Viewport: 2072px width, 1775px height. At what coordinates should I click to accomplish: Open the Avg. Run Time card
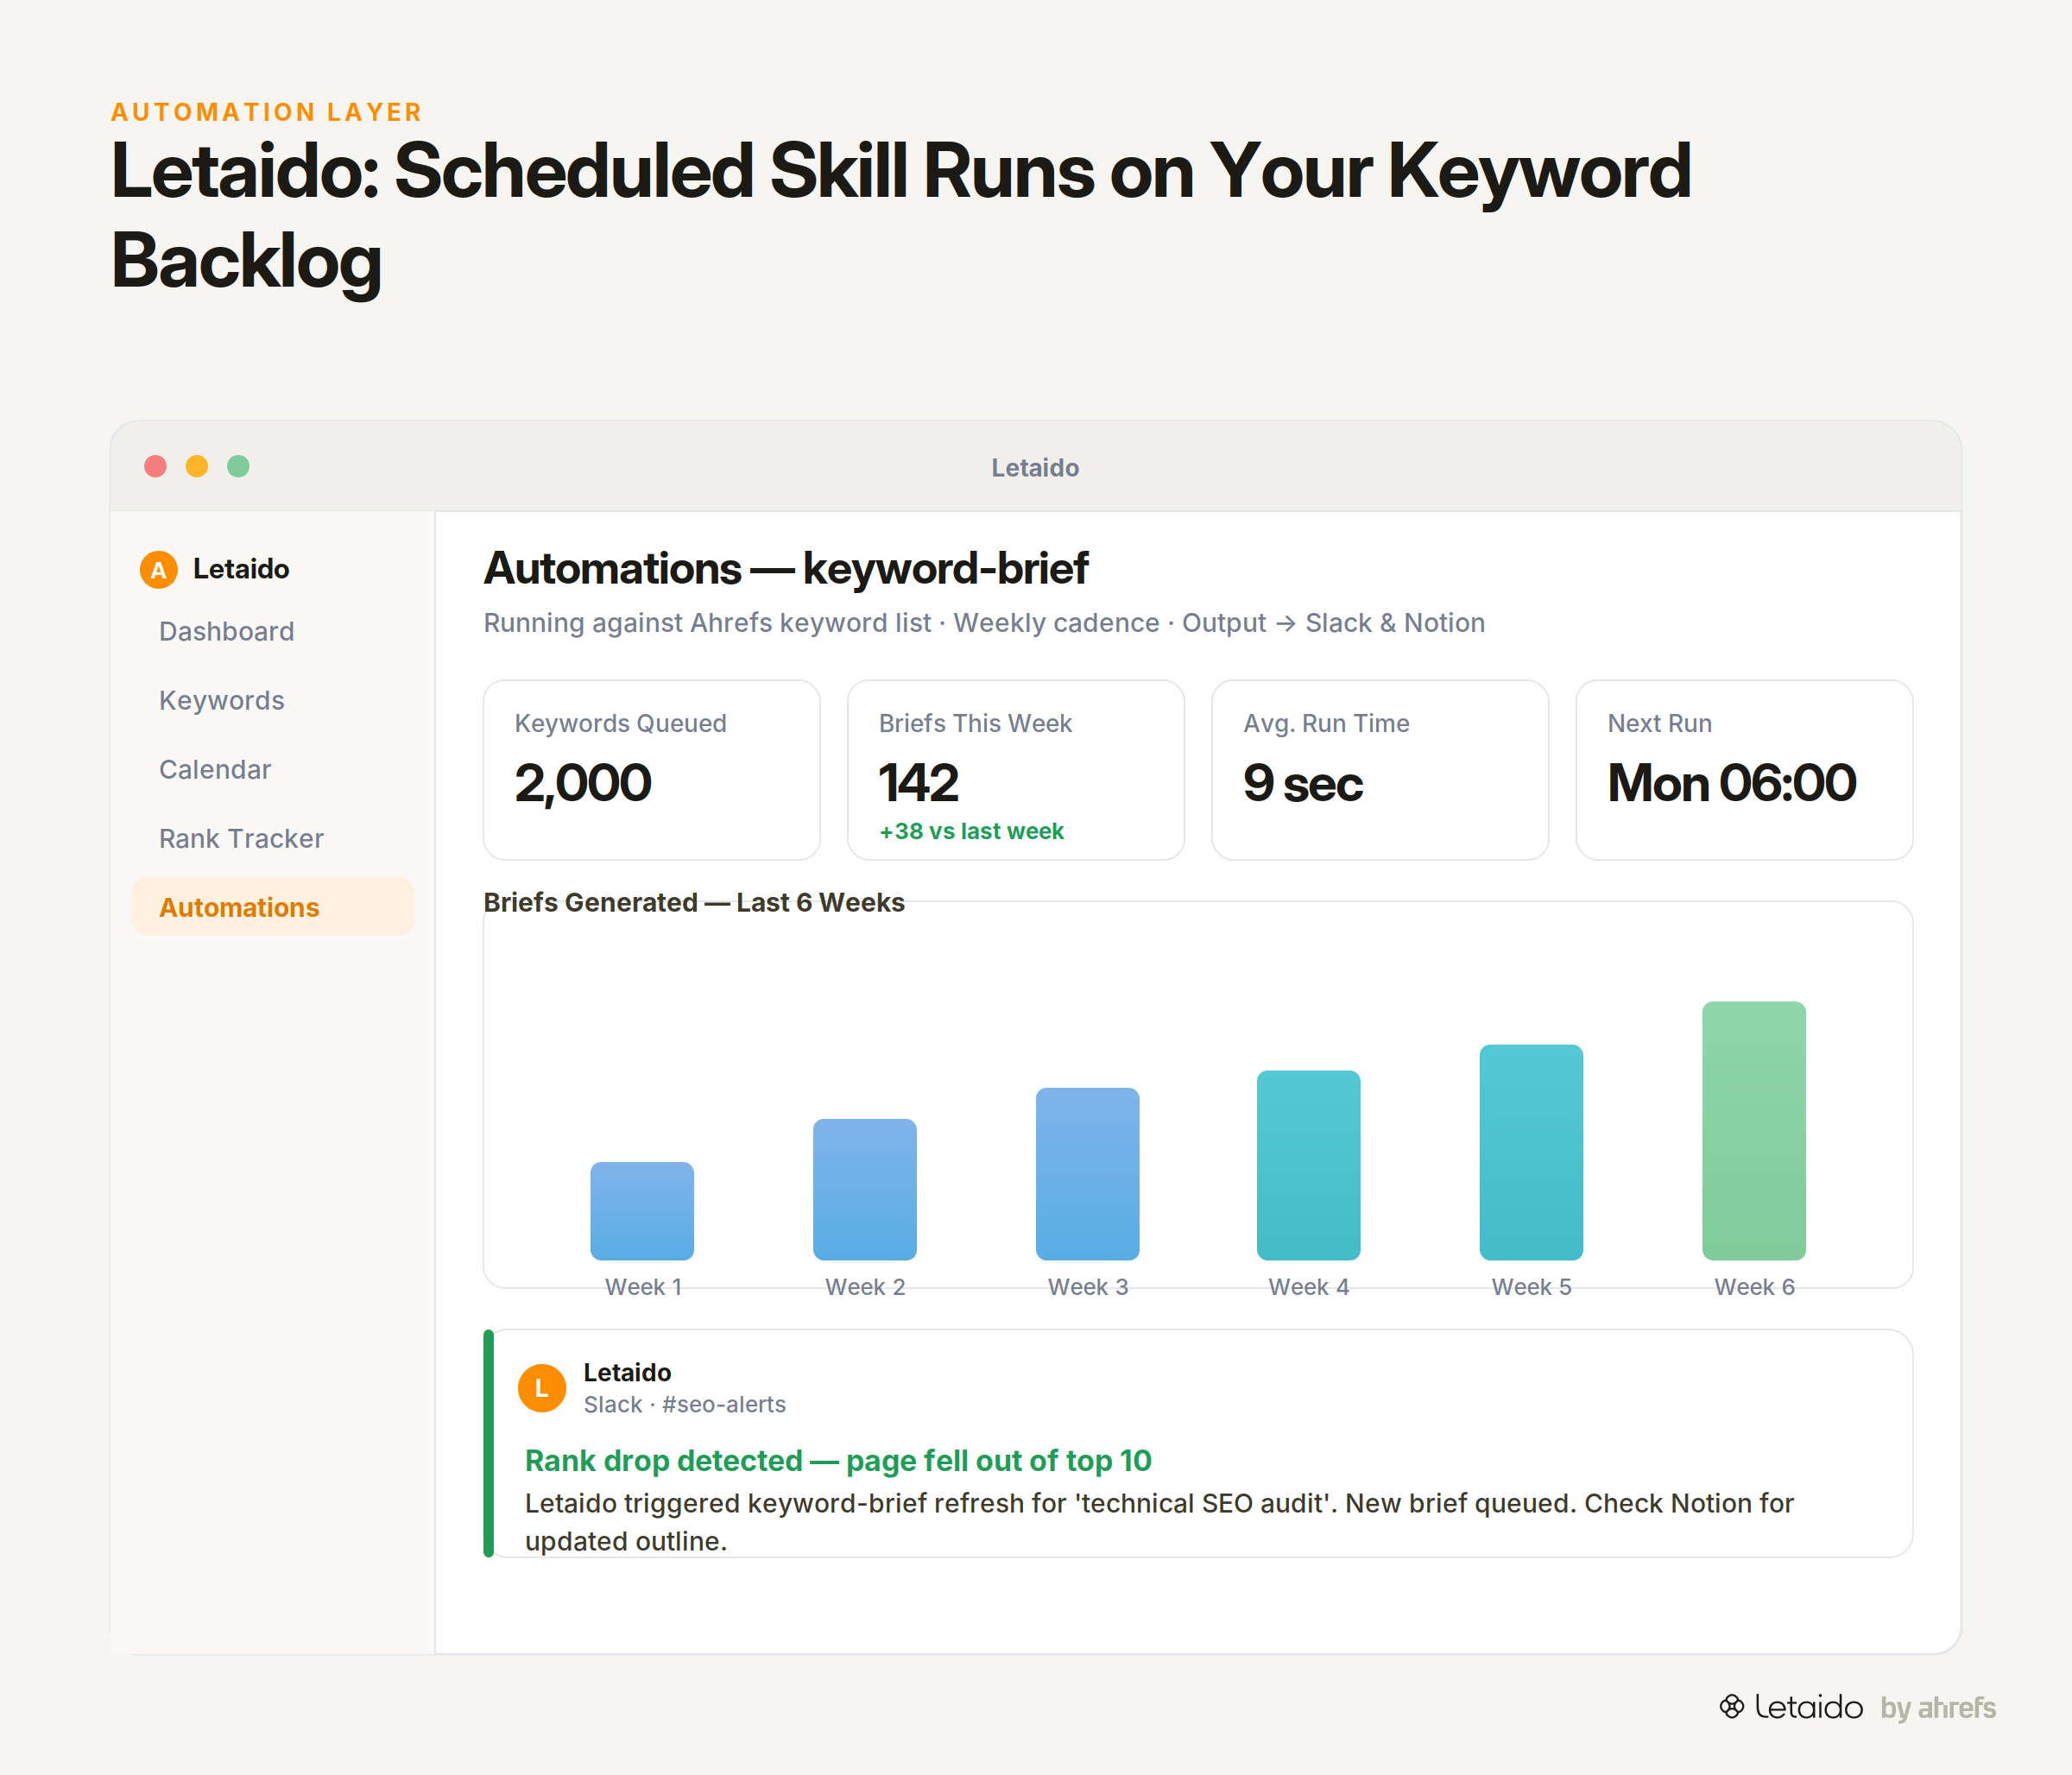(x=1380, y=770)
